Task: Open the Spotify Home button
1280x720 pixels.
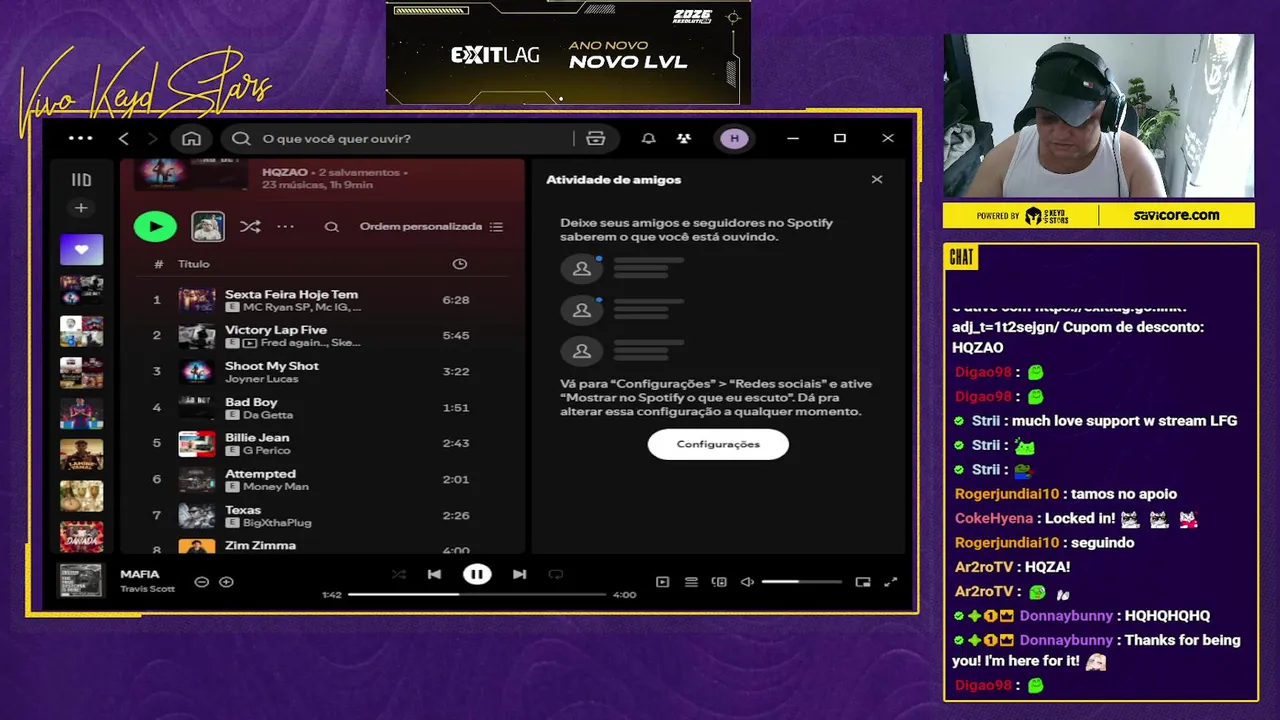Action: coord(191,138)
